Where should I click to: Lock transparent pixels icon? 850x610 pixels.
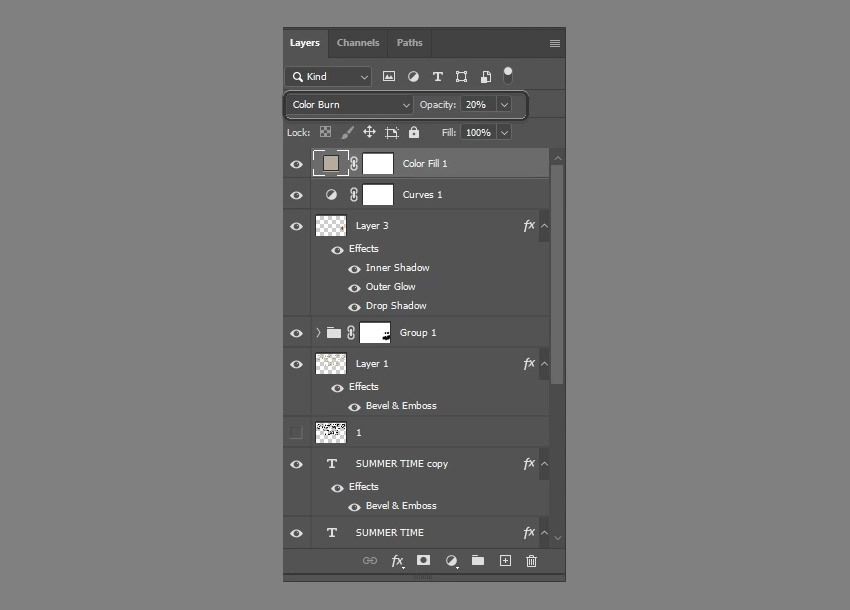(325, 132)
